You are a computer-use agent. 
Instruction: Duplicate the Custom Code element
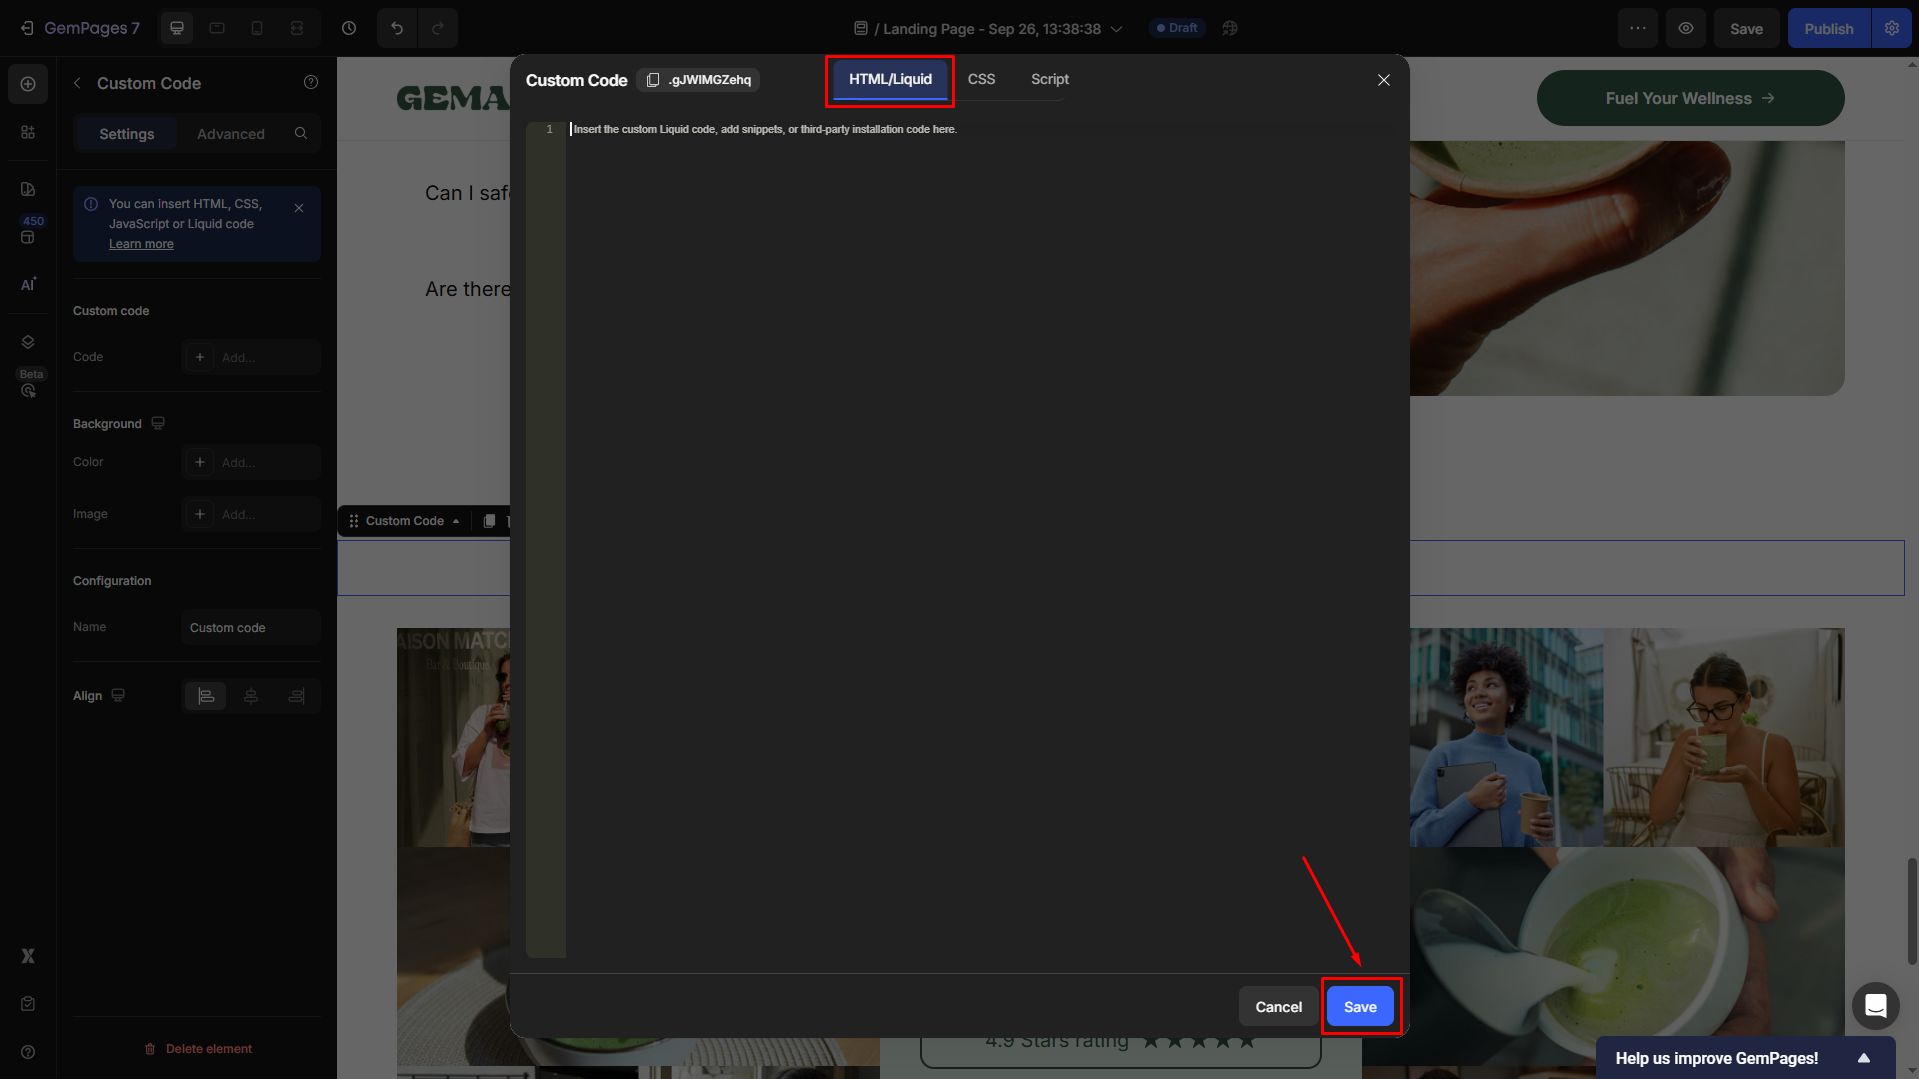[489, 521]
